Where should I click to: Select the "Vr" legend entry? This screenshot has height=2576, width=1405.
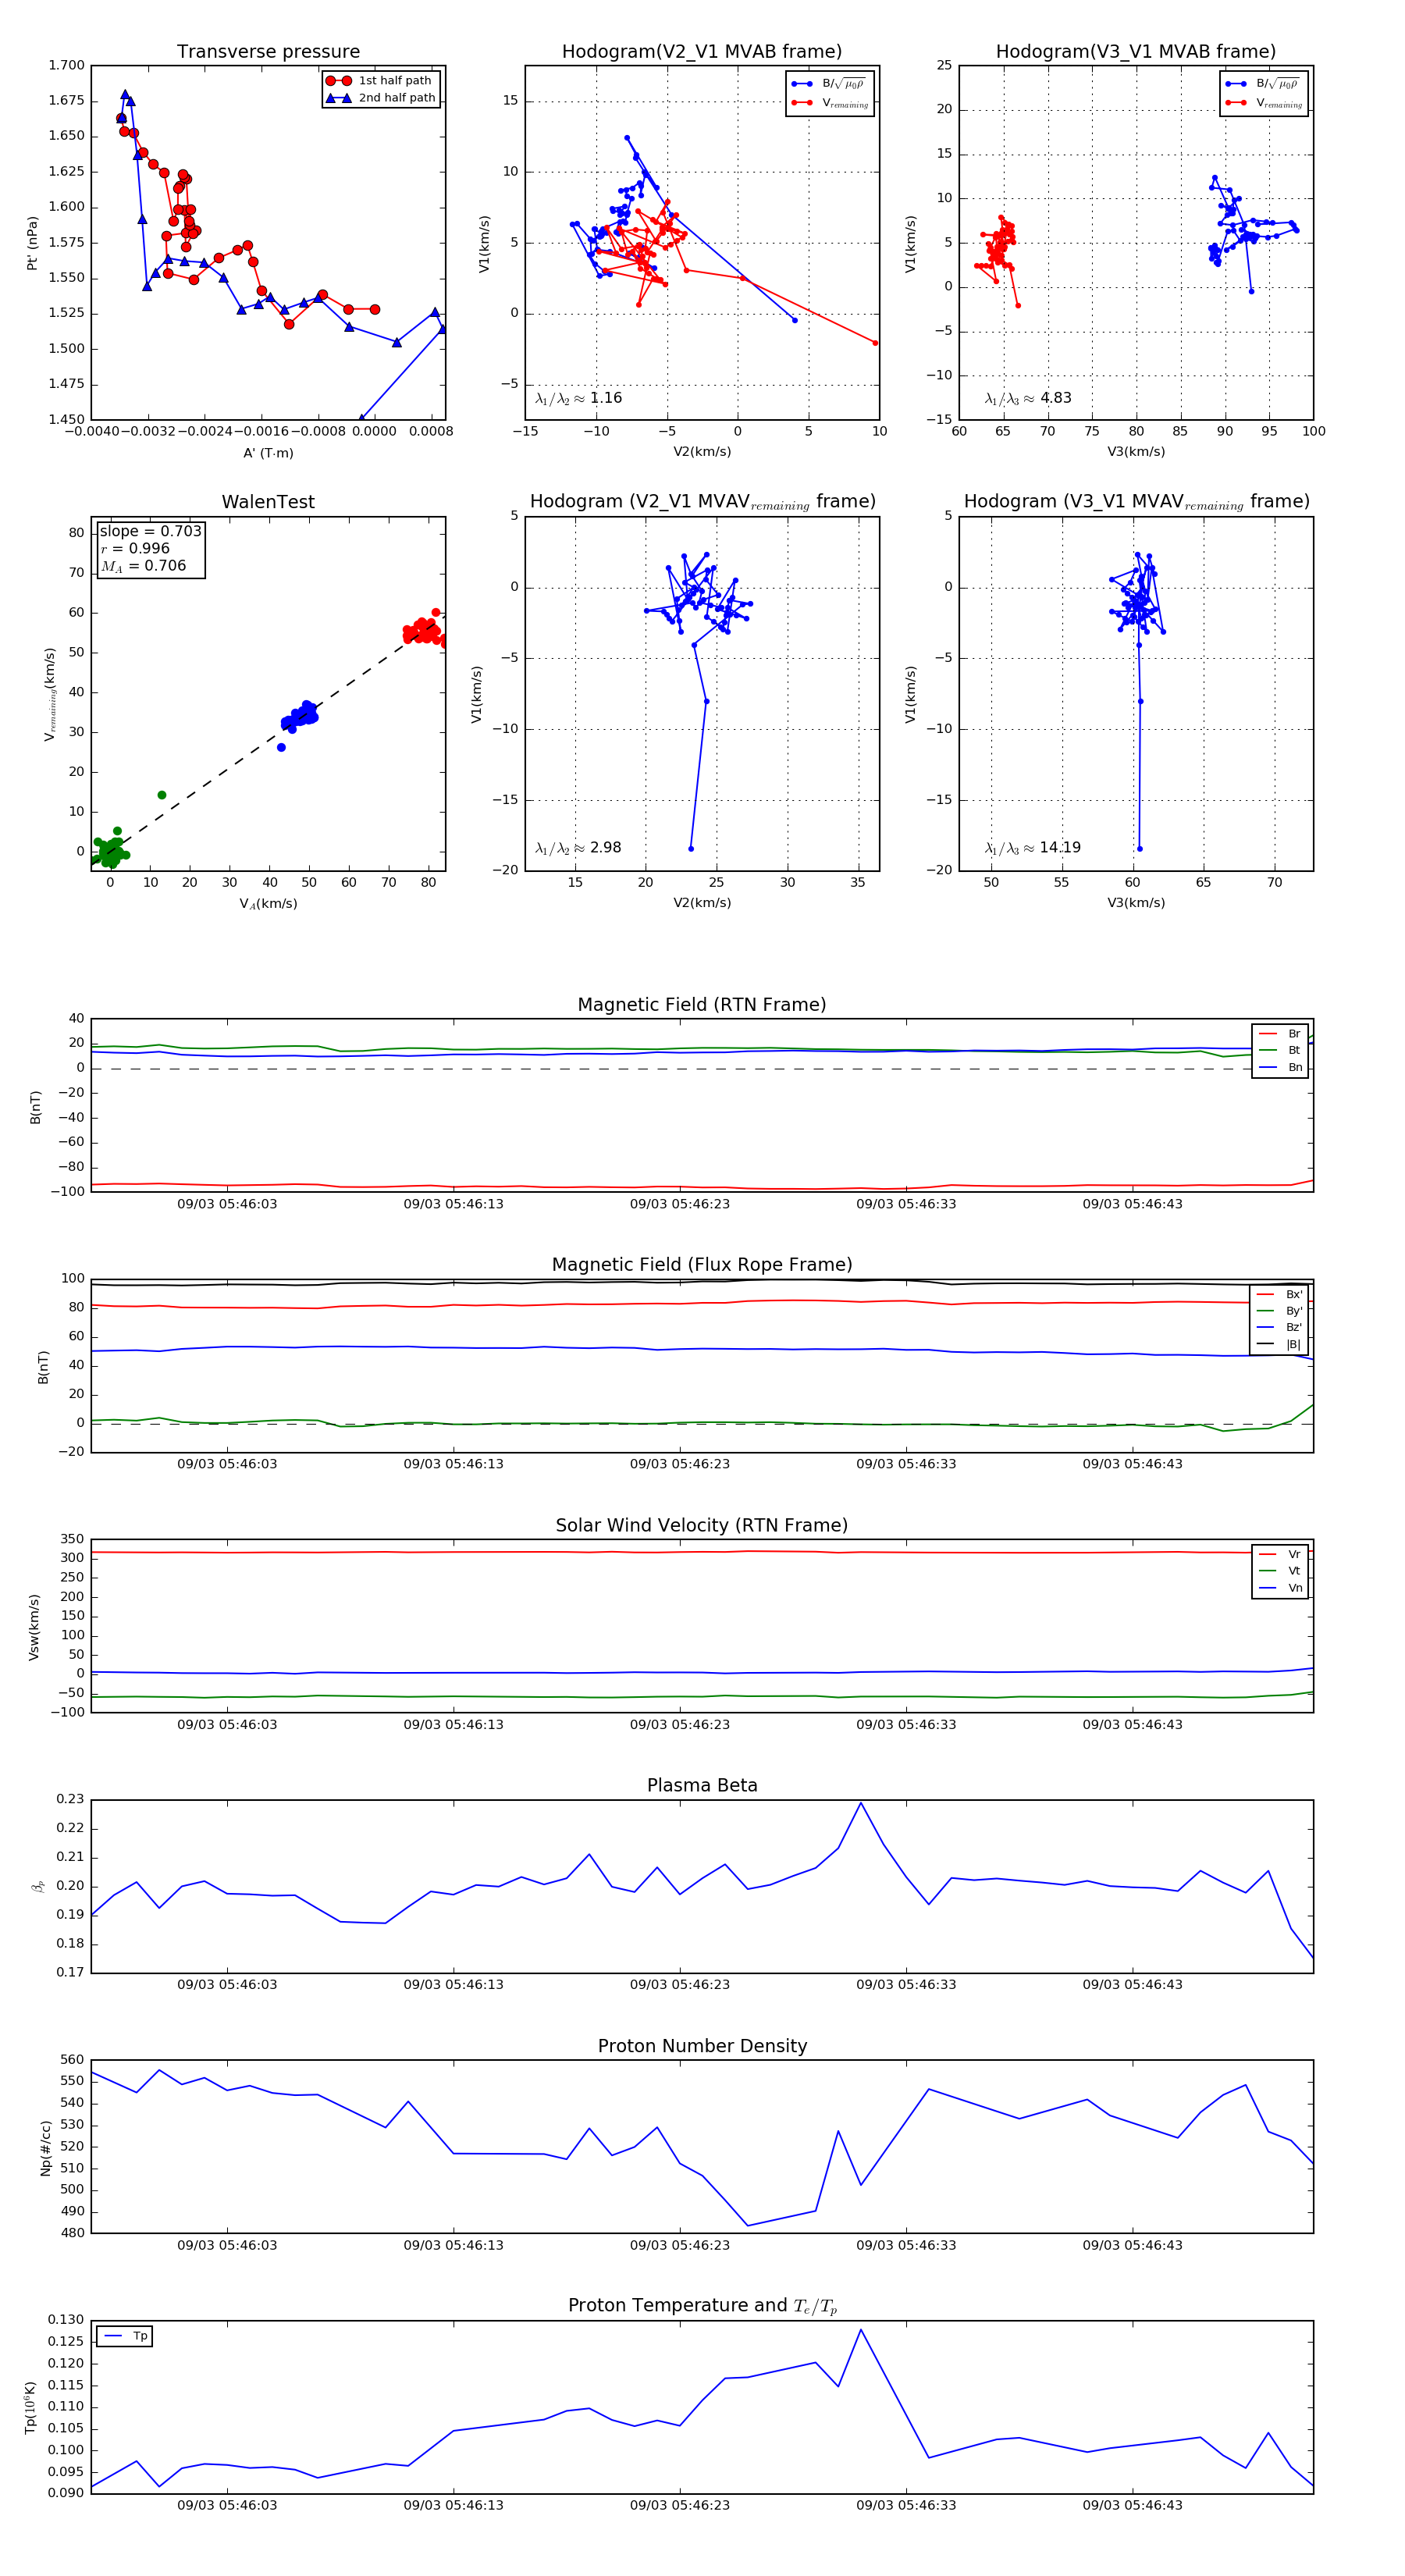pyautogui.click(x=1280, y=1554)
